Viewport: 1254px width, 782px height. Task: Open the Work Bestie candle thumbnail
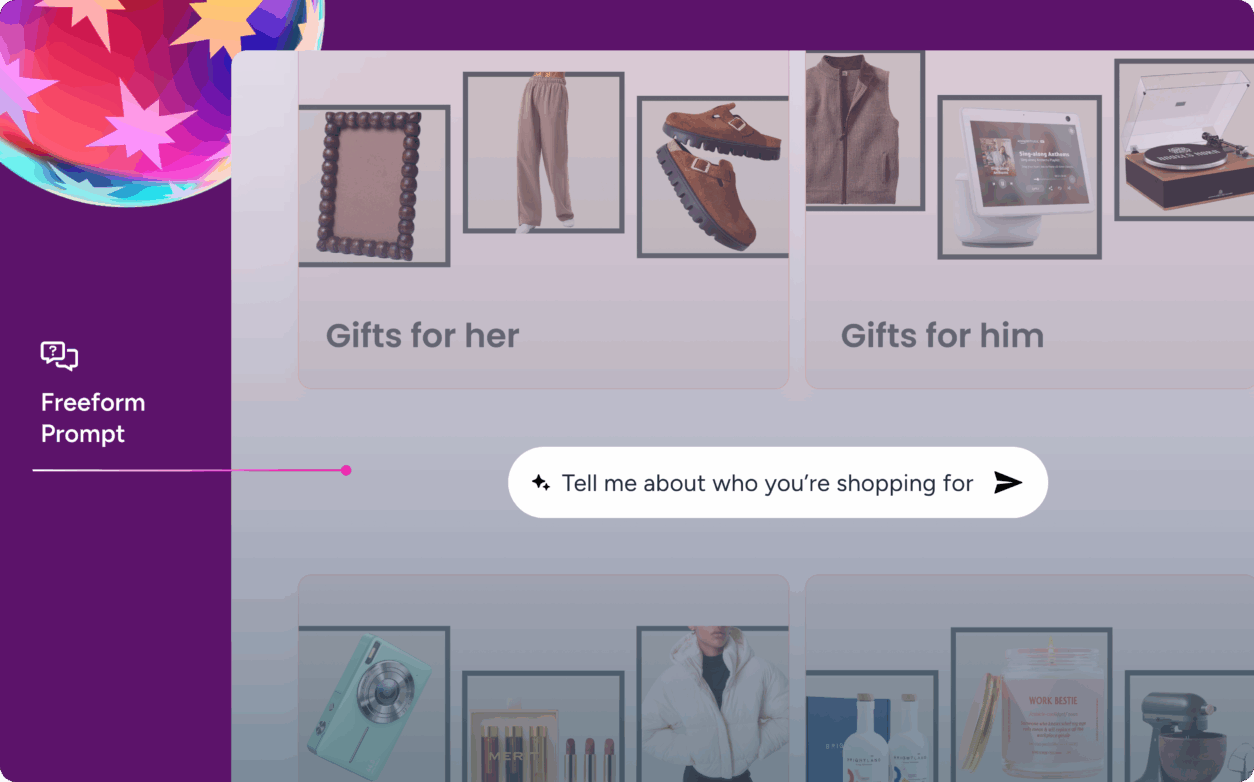coord(1031,705)
